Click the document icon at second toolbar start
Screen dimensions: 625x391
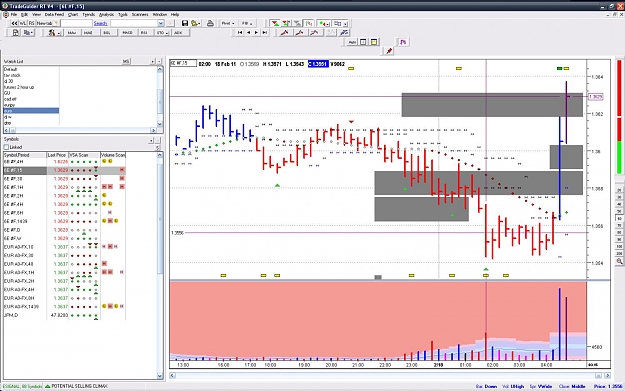coord(16,33)
